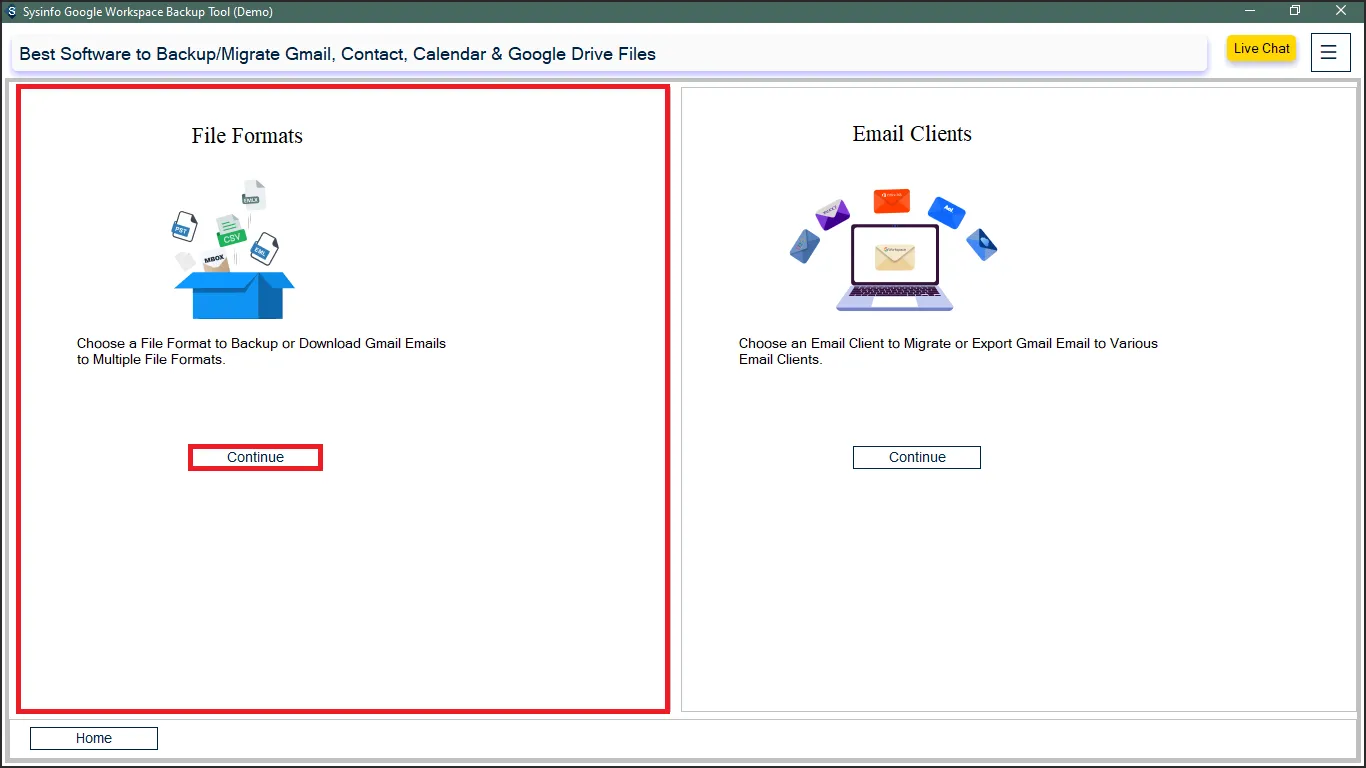The height and width of the screenshot is (768, 1366).
Task: Click the 'Choose a File Format to Backup' description
Action: click(261, 351)
